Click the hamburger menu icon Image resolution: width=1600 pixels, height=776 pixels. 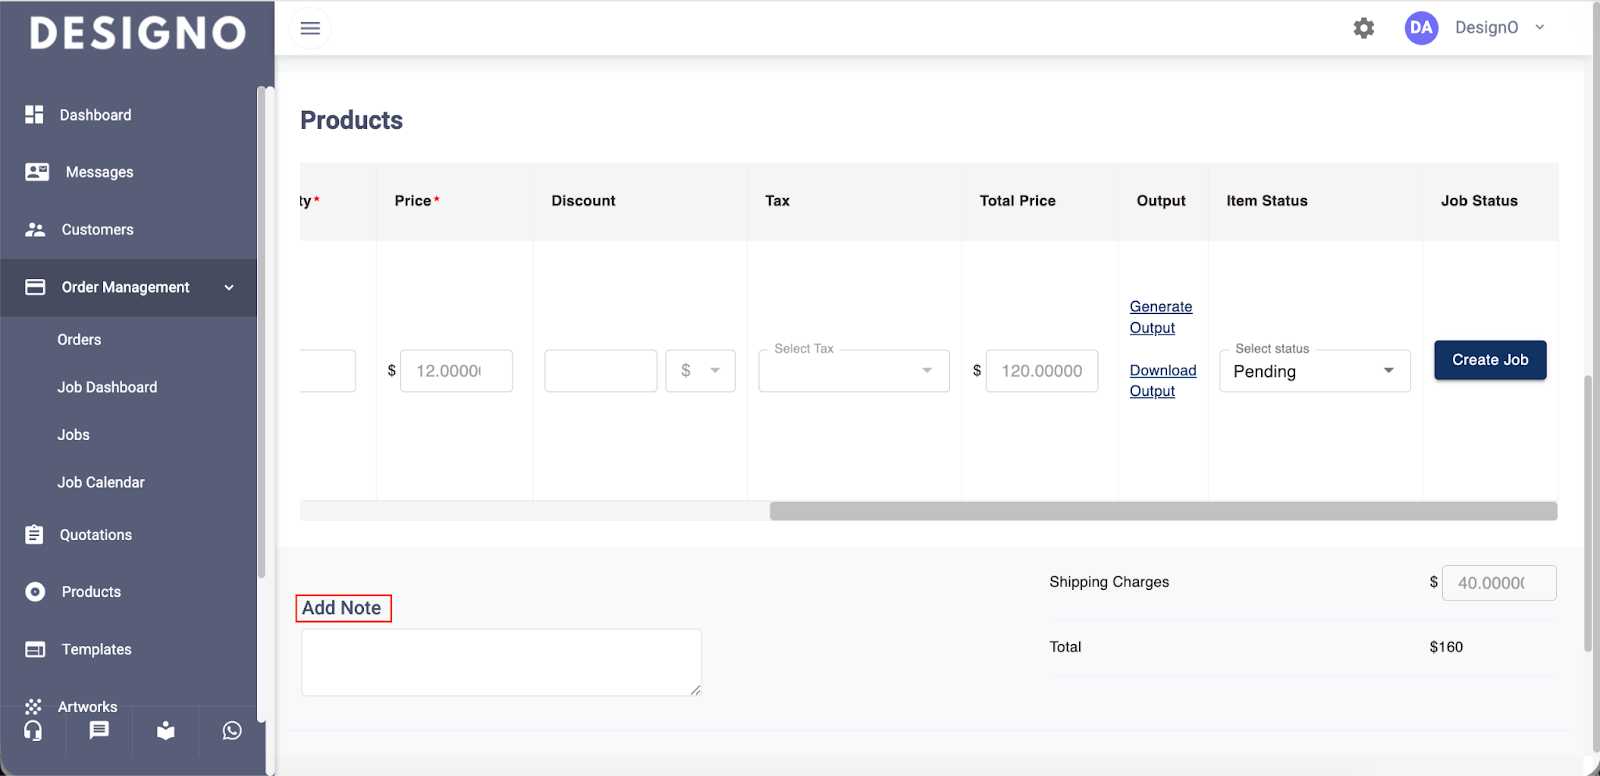[x=310, y=28]
